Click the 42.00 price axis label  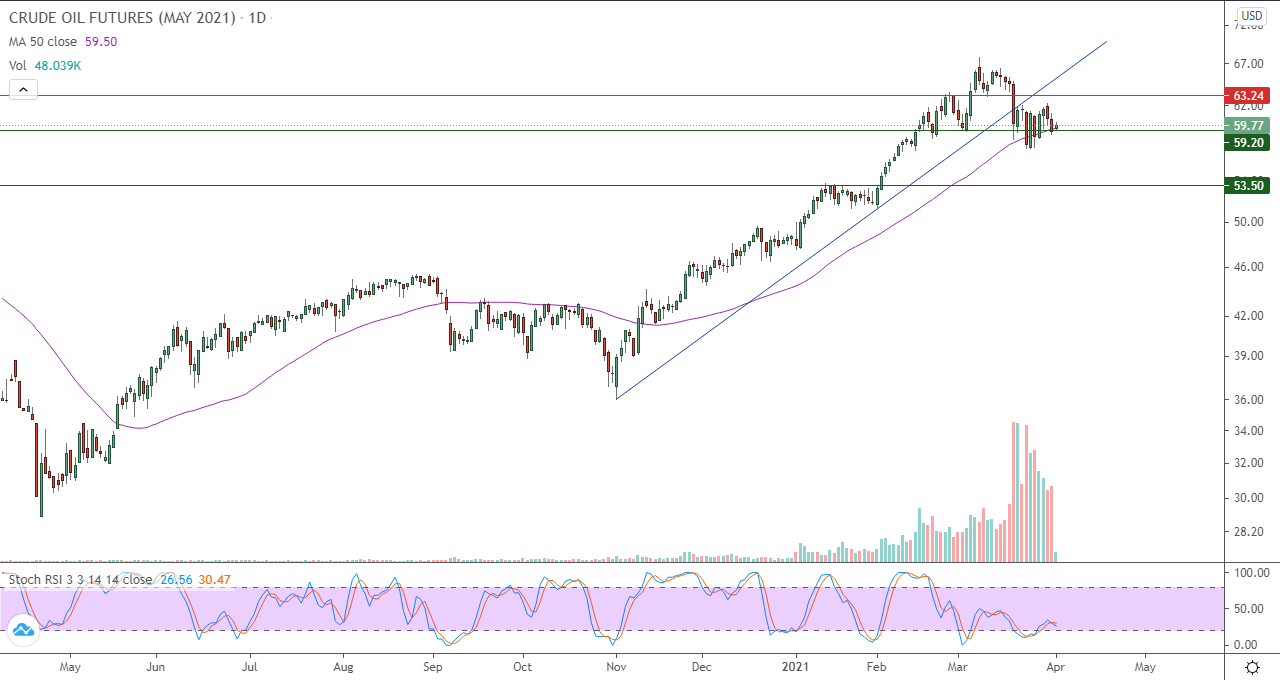pos(1250,315)
